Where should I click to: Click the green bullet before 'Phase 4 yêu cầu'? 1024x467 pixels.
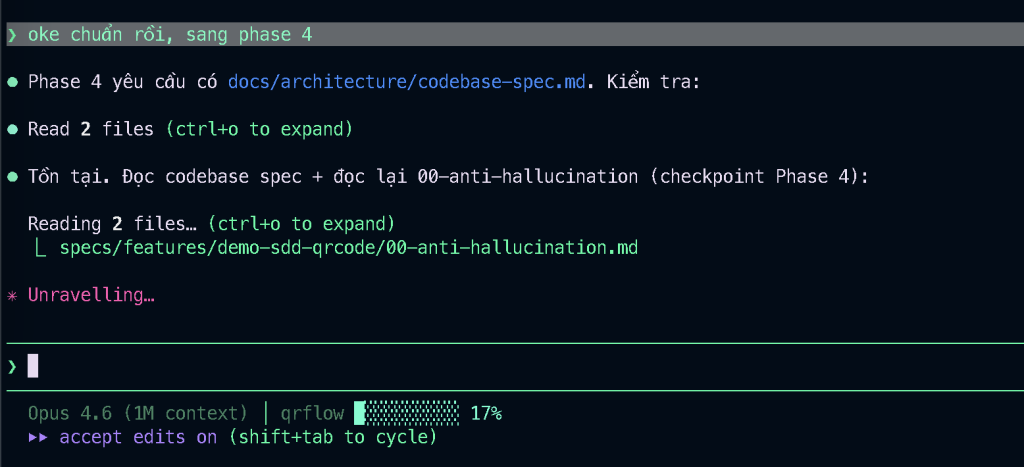coord(12,81)
